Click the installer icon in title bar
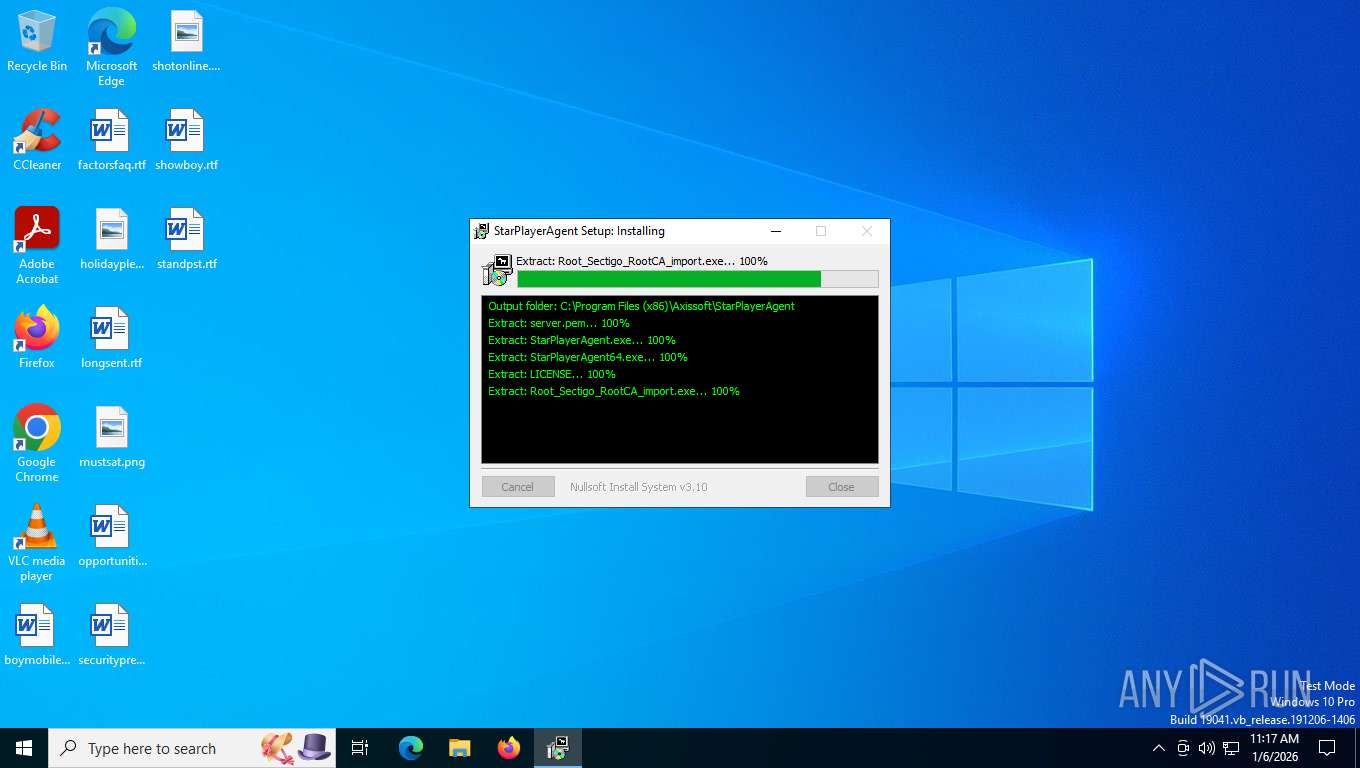Screen dimensions: 1360x768 pos(481,231)
